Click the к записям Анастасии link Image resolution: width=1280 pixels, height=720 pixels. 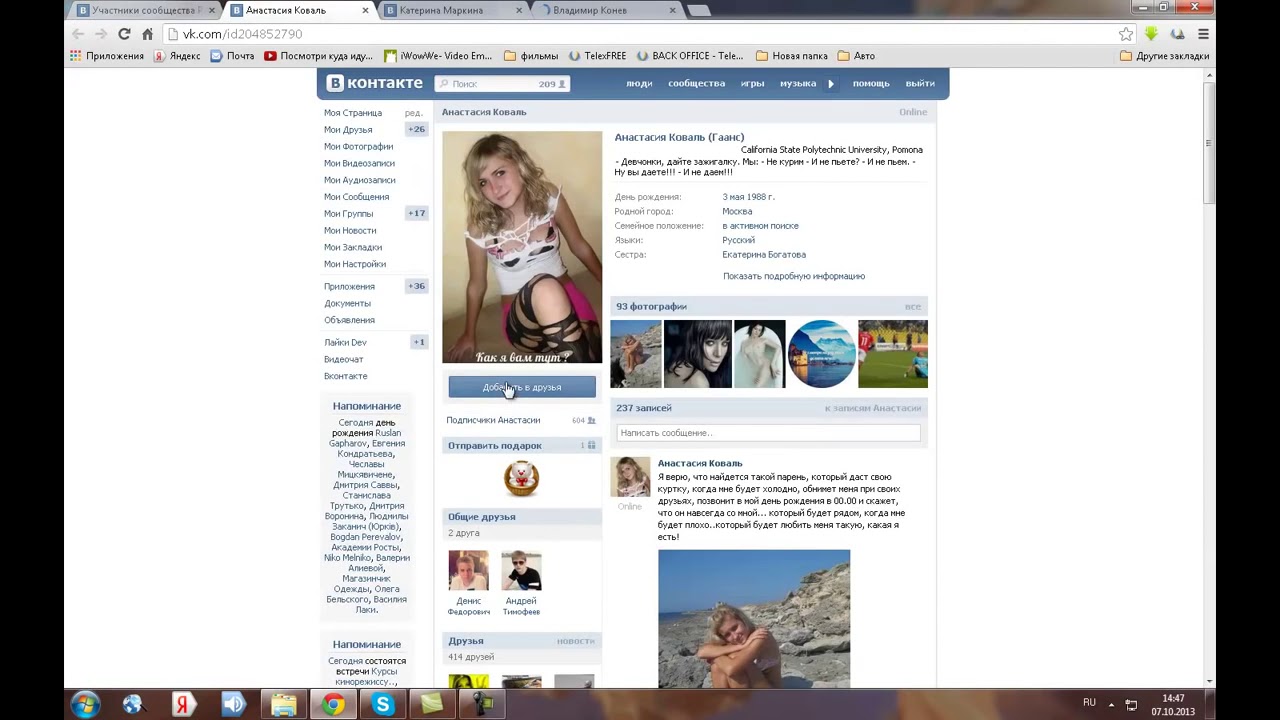point(873,408)
